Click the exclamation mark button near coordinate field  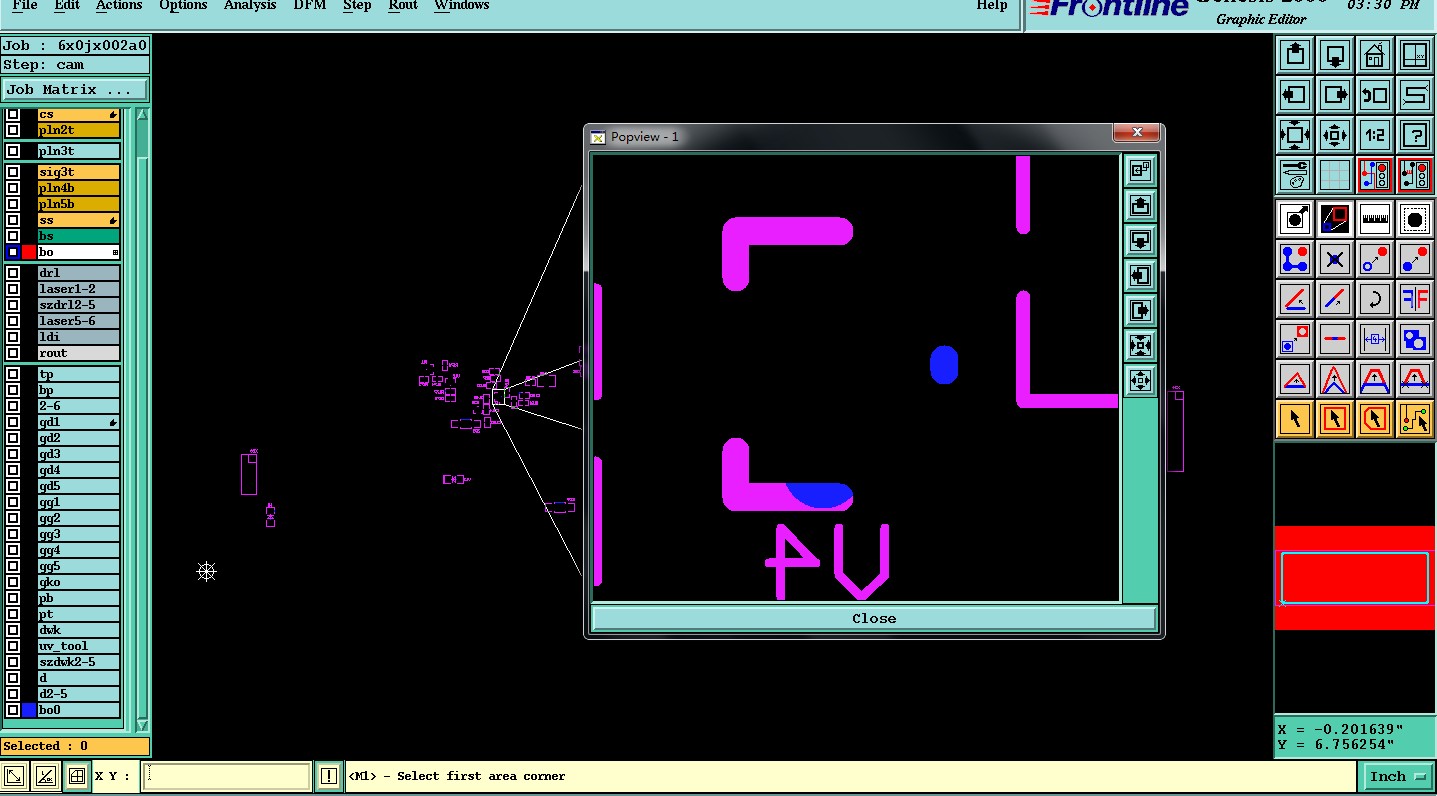329,776
